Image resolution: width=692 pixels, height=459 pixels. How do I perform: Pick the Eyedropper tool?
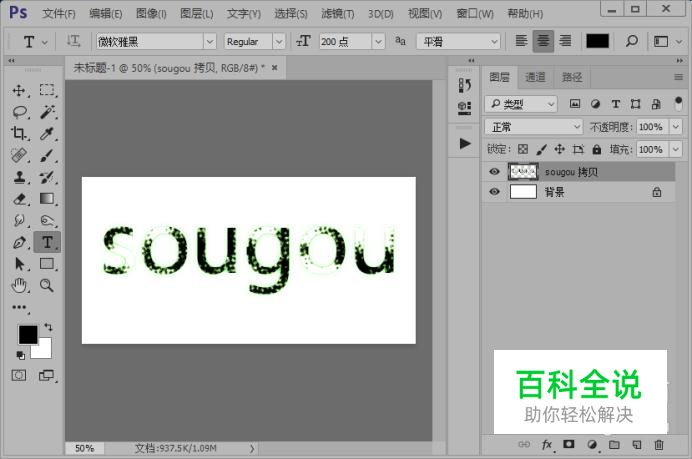coord(47,133)
